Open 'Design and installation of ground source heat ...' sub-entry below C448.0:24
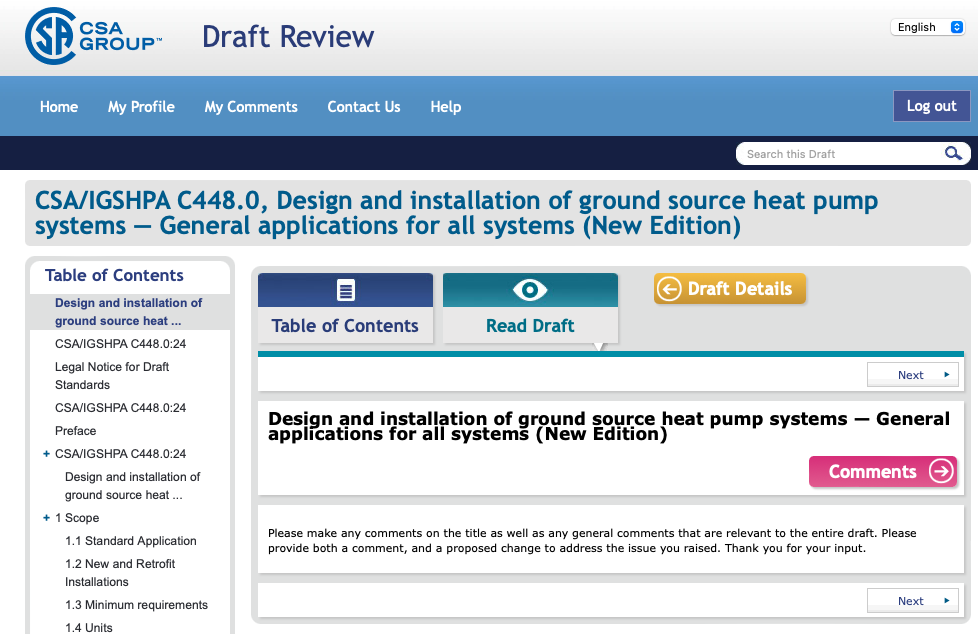This screenshot has width=978, height=634. (x=132, y=485)
